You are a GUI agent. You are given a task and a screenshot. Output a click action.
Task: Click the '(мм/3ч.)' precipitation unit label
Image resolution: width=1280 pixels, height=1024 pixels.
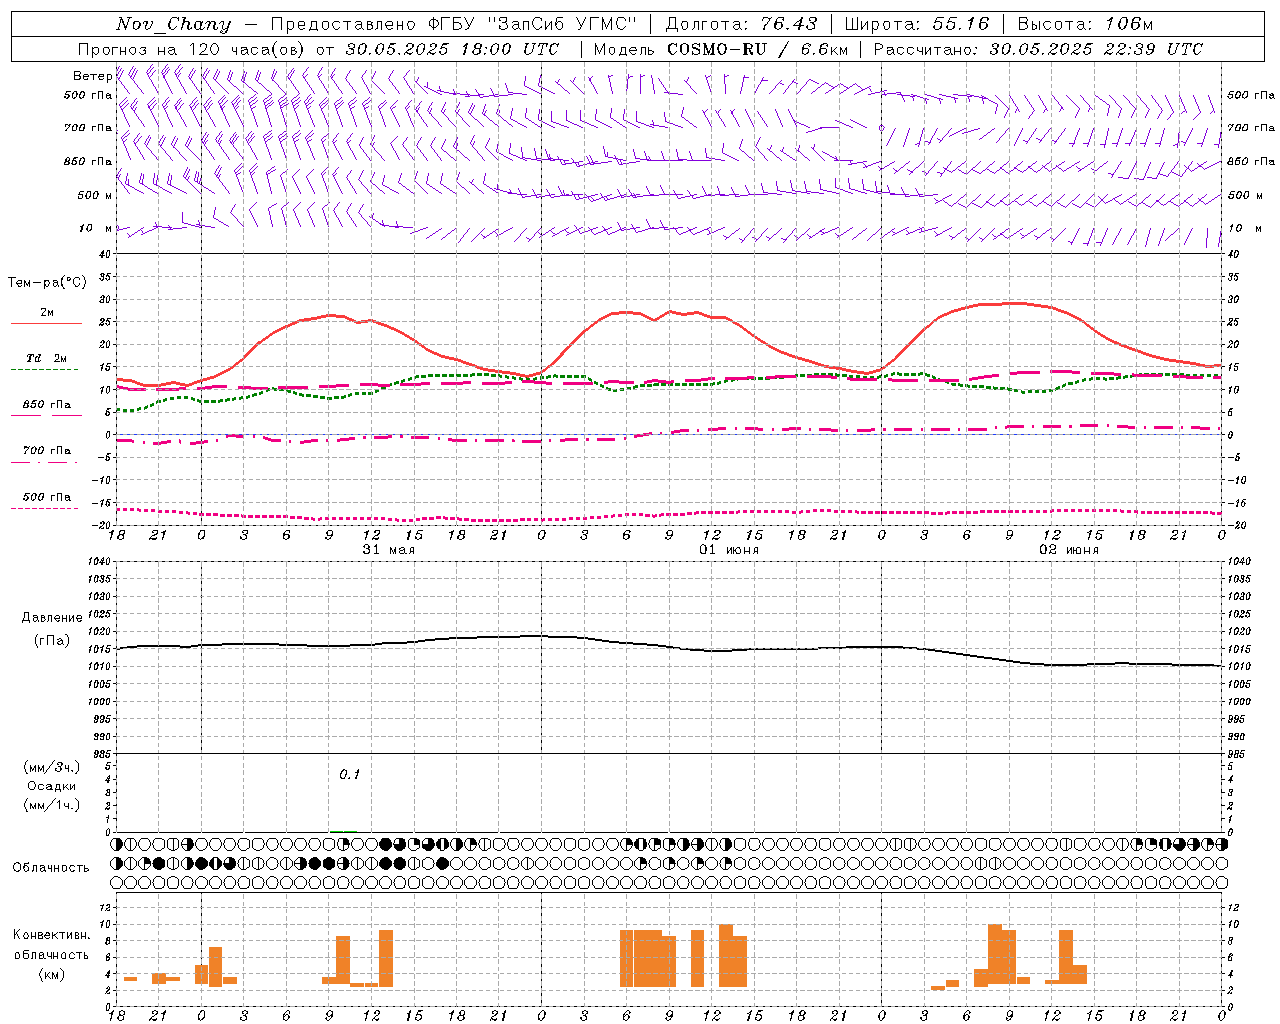[52, 767]
